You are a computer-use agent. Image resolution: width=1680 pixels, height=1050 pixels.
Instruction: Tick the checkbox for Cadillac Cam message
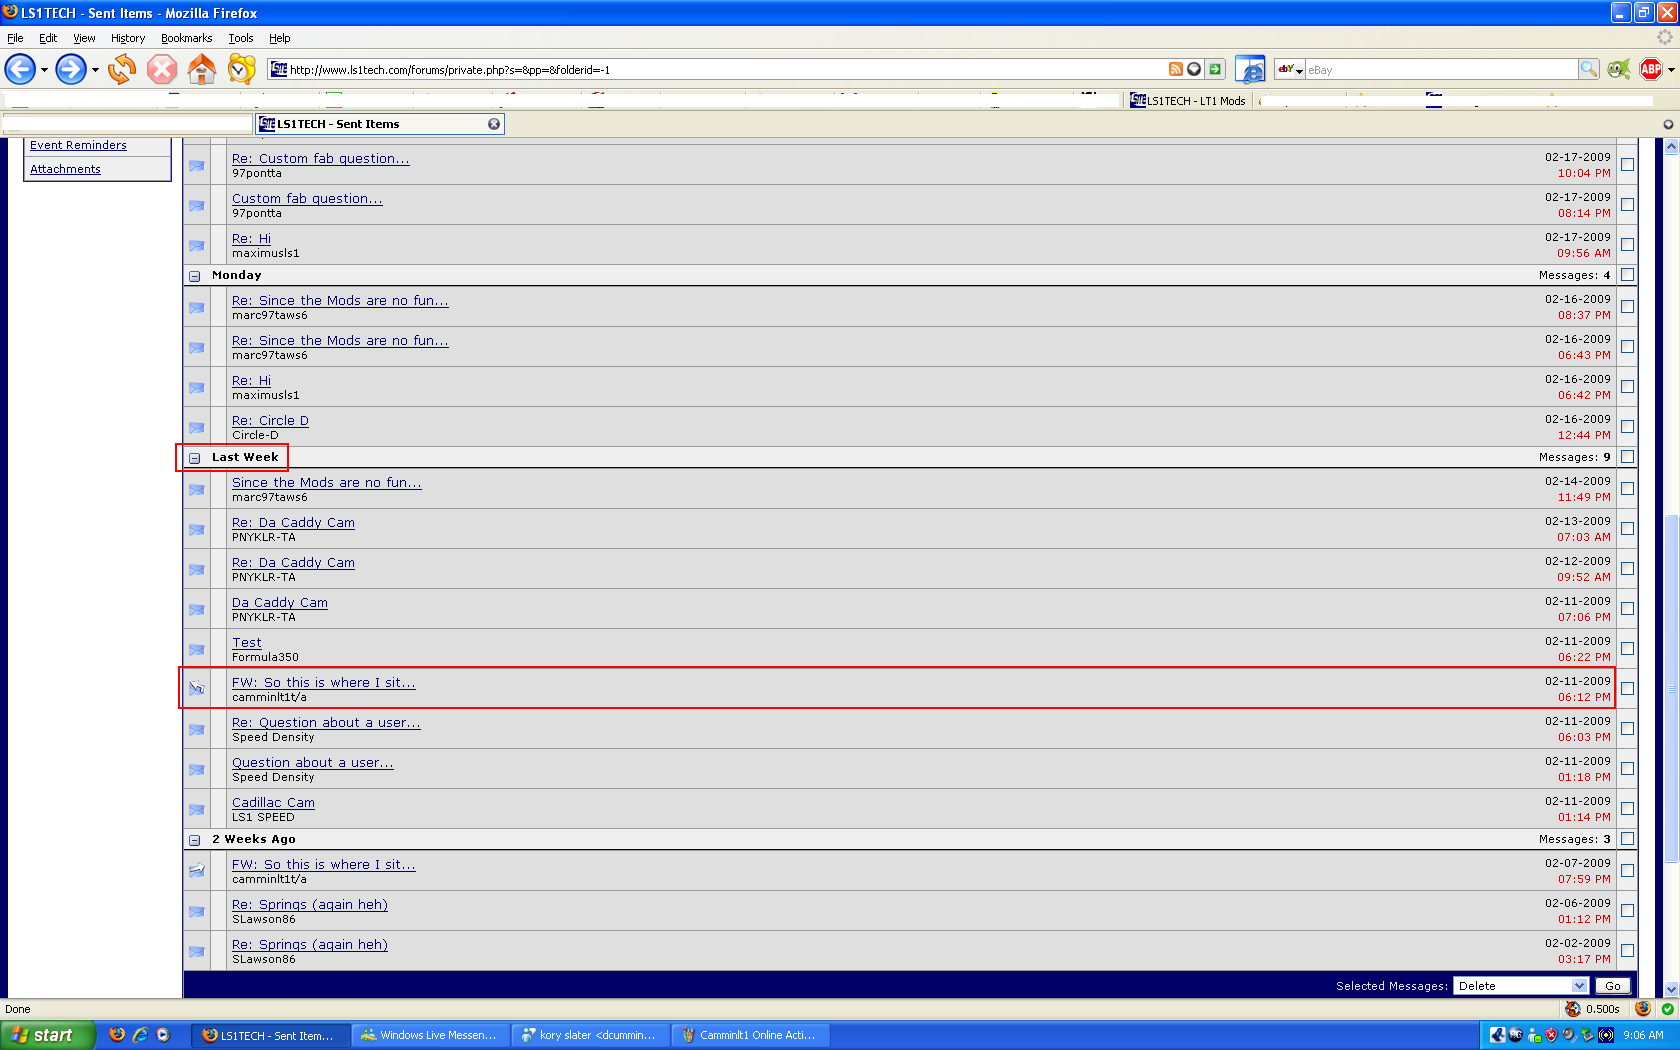click(x=1627, y=809)
